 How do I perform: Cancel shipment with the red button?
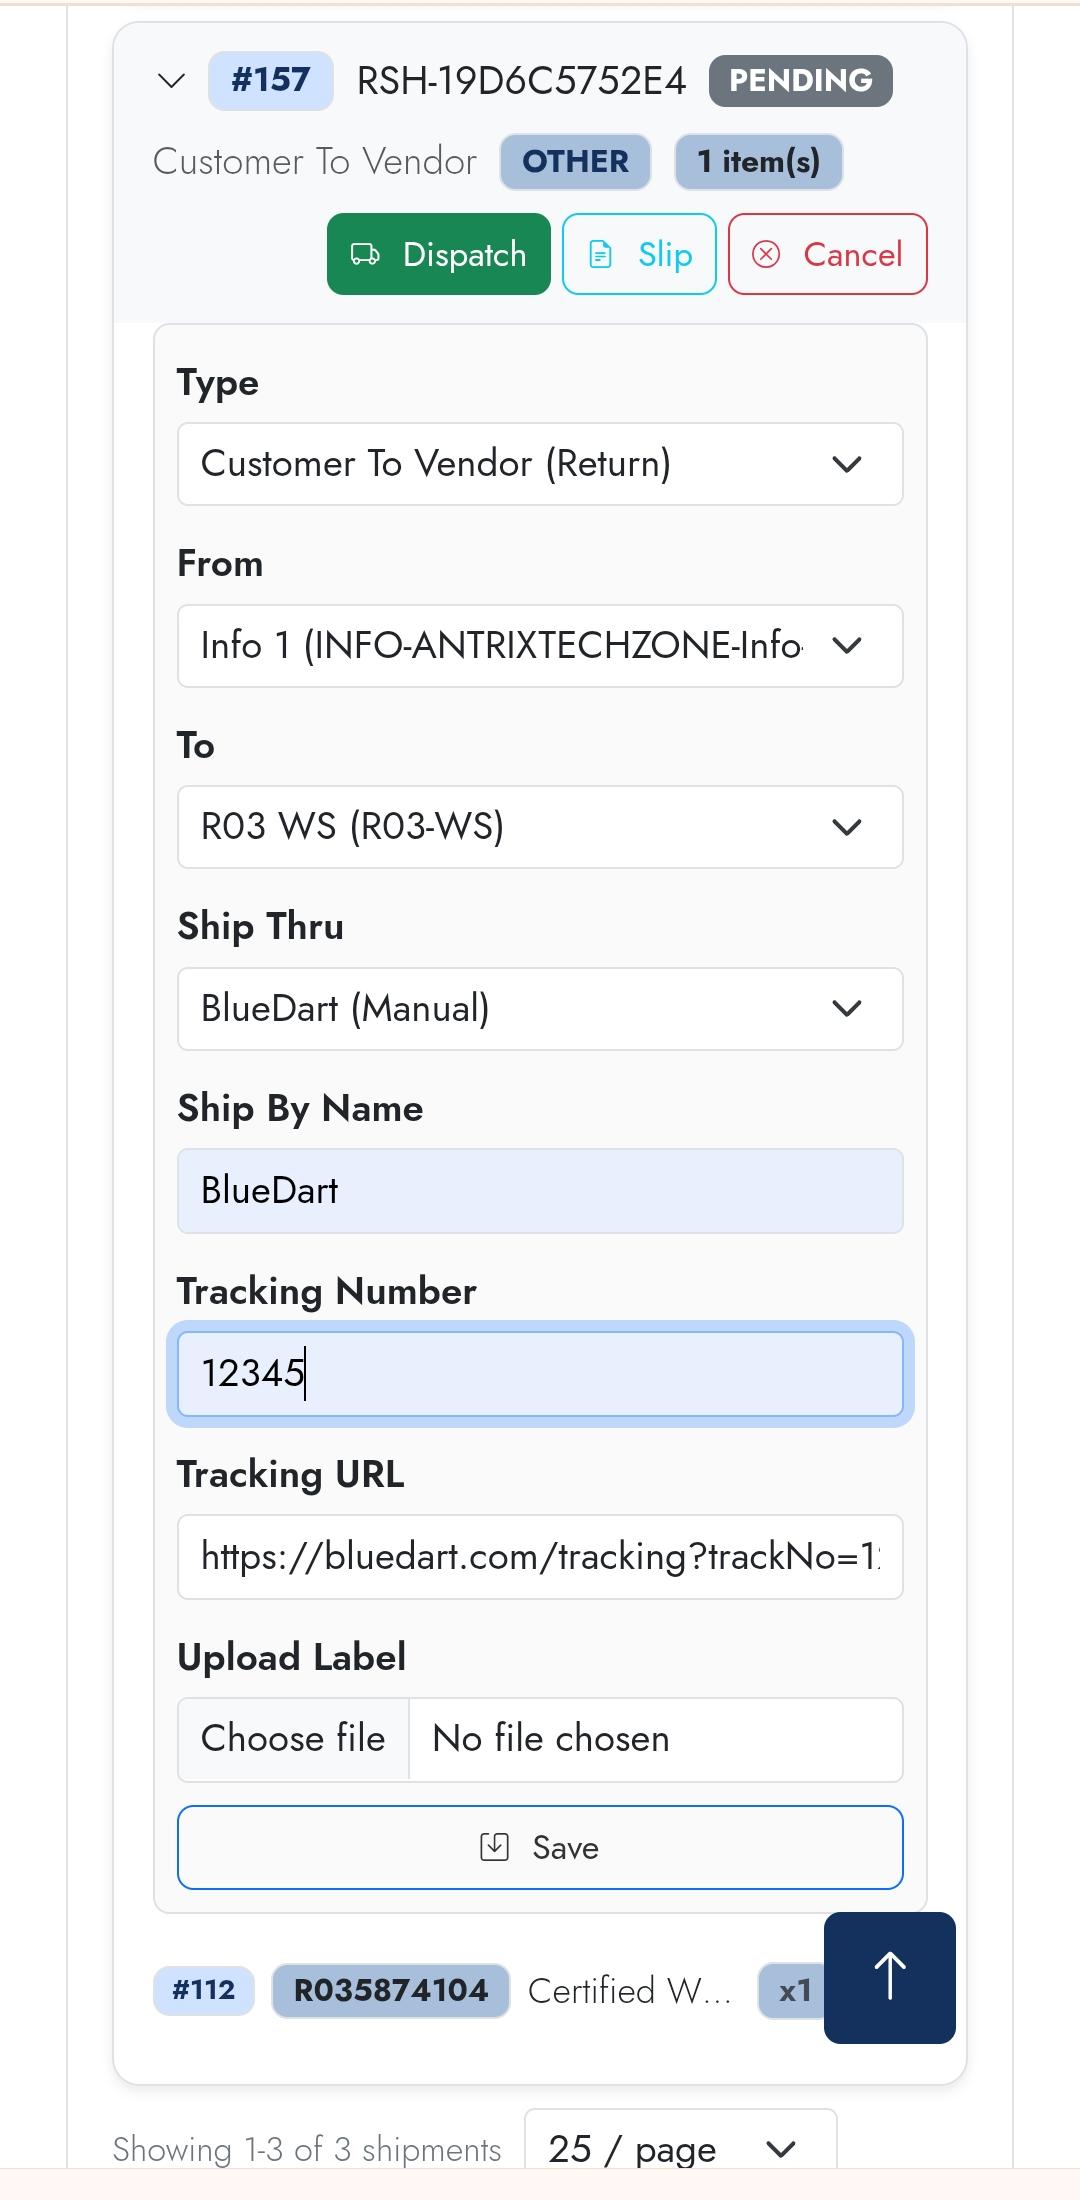[x=827, y=254]
